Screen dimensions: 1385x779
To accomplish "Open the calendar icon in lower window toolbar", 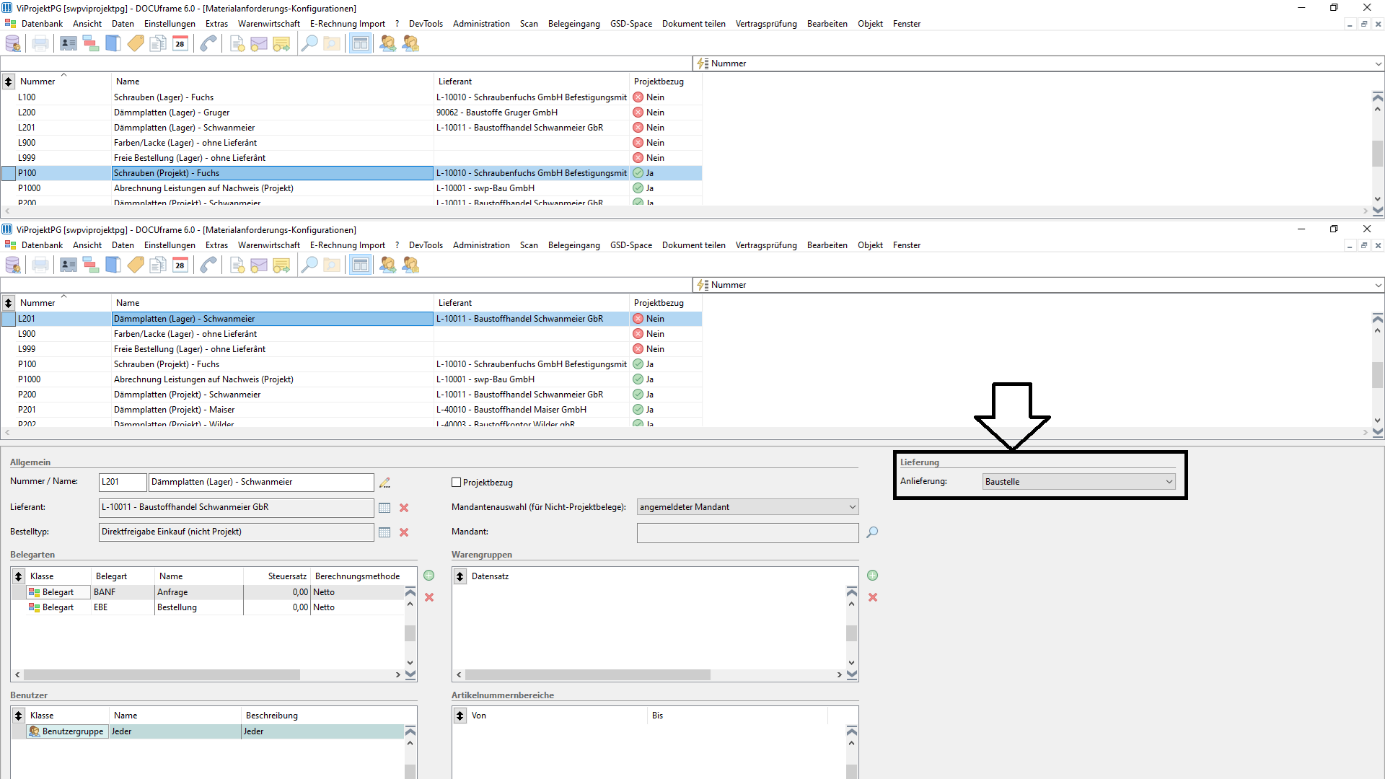I will coord(180,264).
